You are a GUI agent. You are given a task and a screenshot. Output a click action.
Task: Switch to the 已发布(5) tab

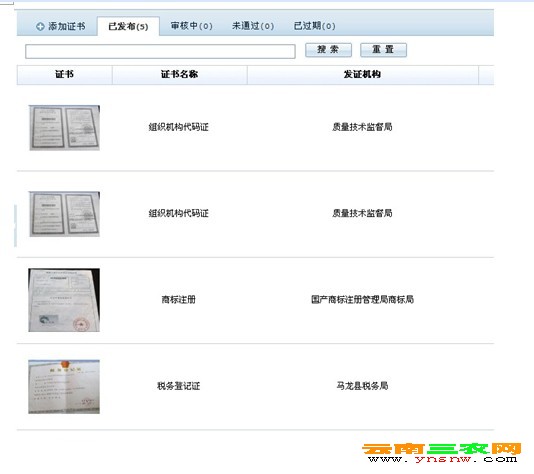click(128, 26)
